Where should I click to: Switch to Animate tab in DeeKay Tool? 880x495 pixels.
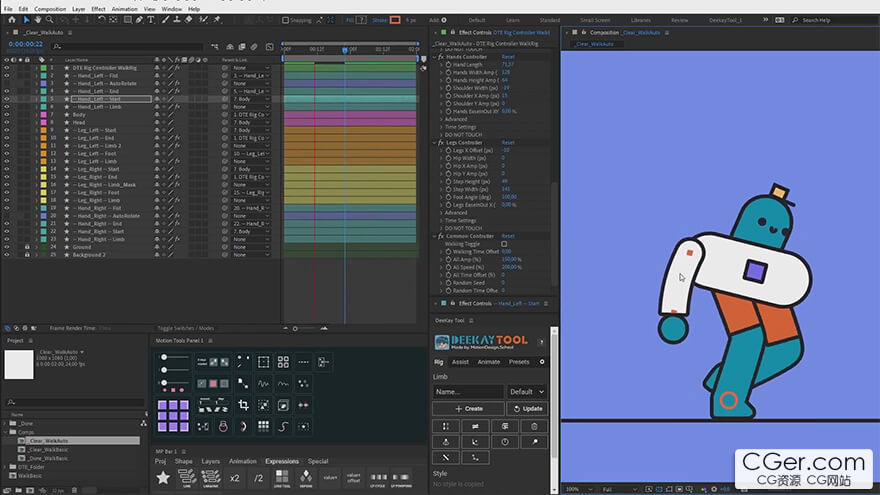(489, 362)
